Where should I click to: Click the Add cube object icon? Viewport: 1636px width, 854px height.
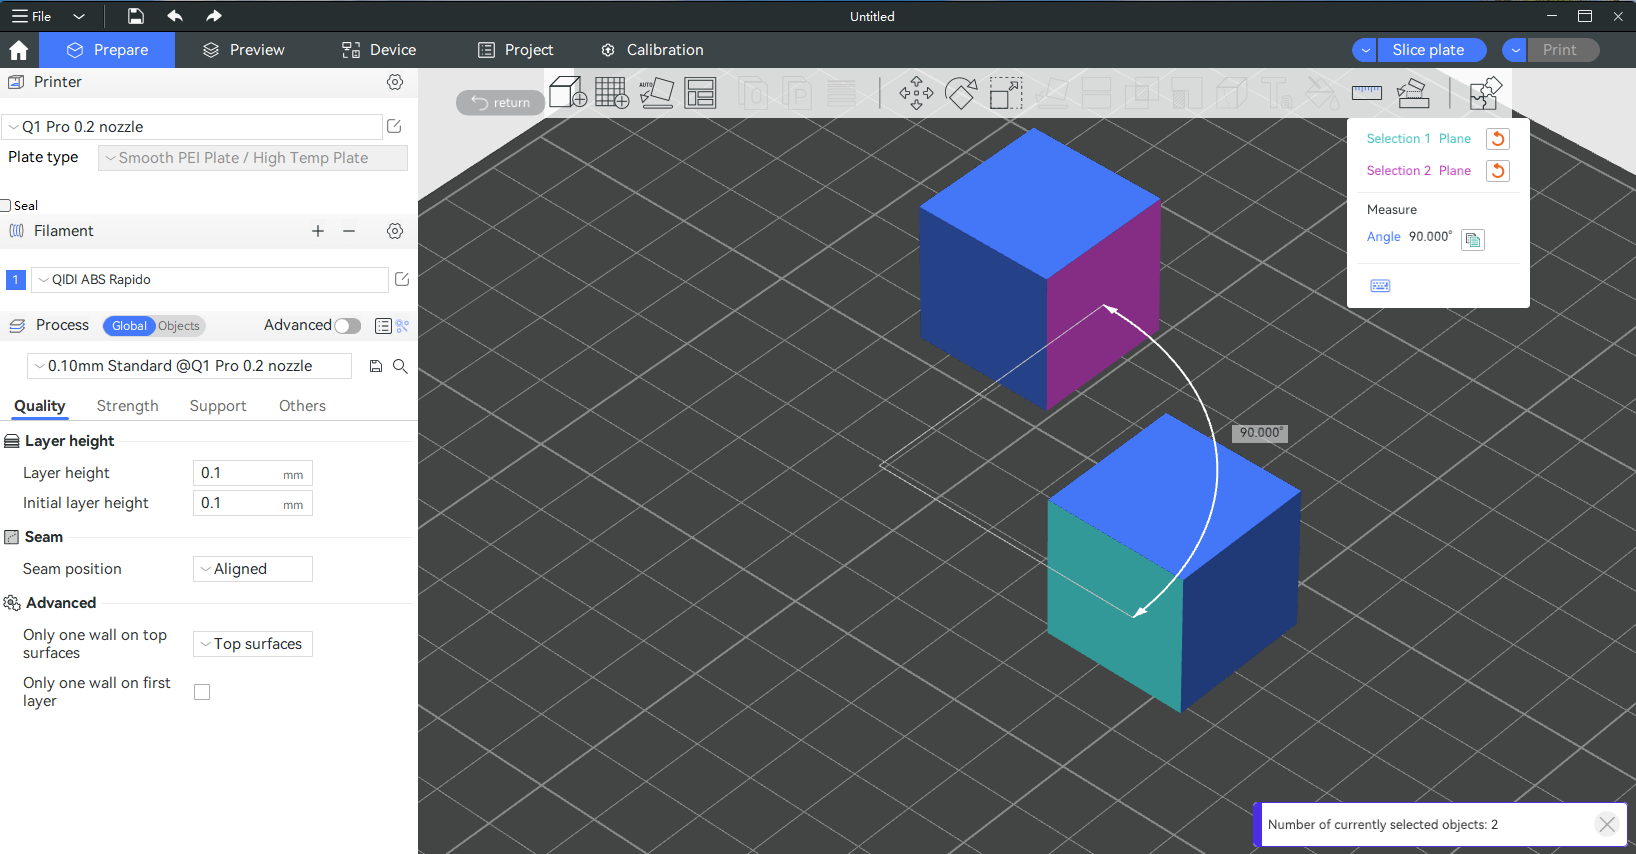click(568, 93)
